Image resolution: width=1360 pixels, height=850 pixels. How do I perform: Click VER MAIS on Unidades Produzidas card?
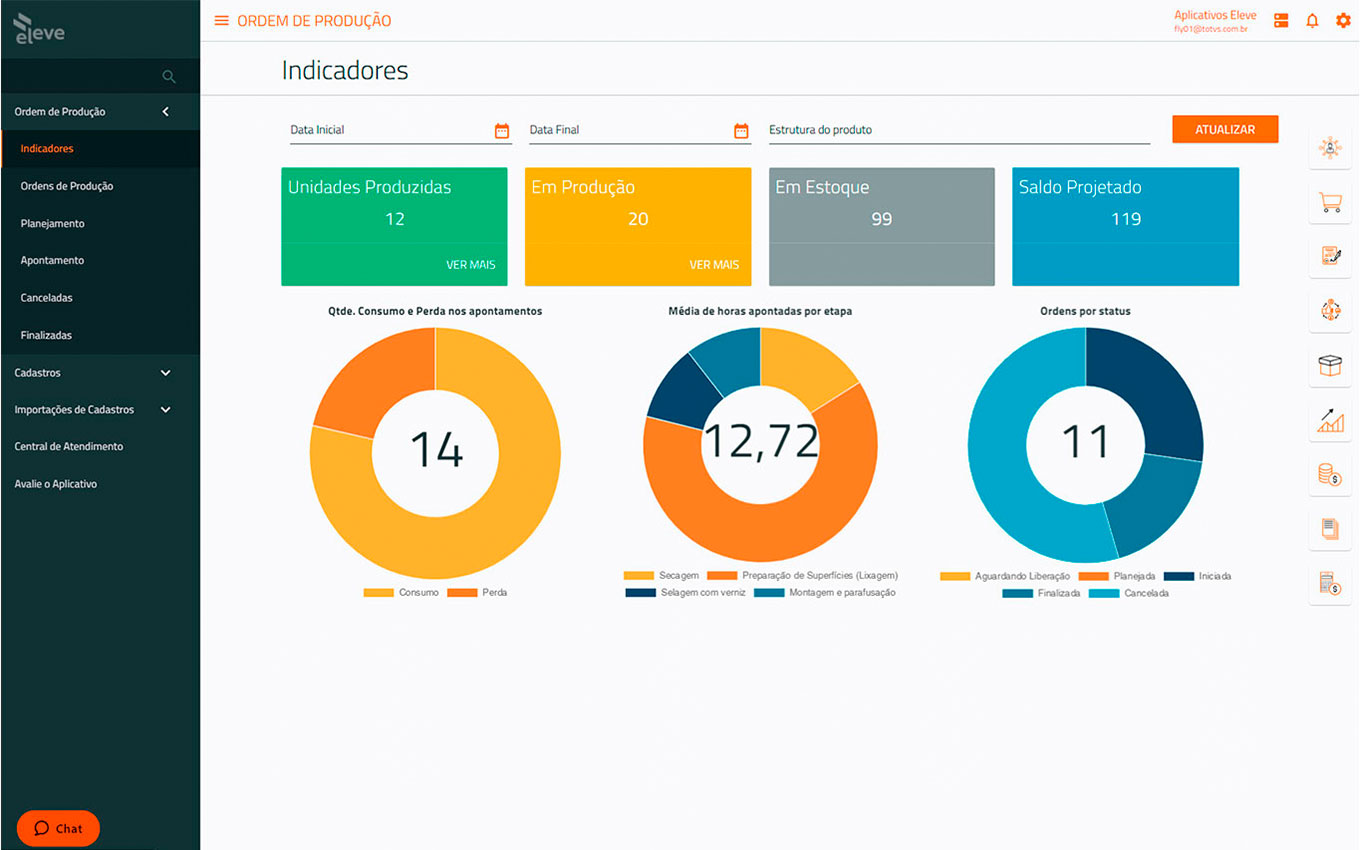click(x=471, y=265)
